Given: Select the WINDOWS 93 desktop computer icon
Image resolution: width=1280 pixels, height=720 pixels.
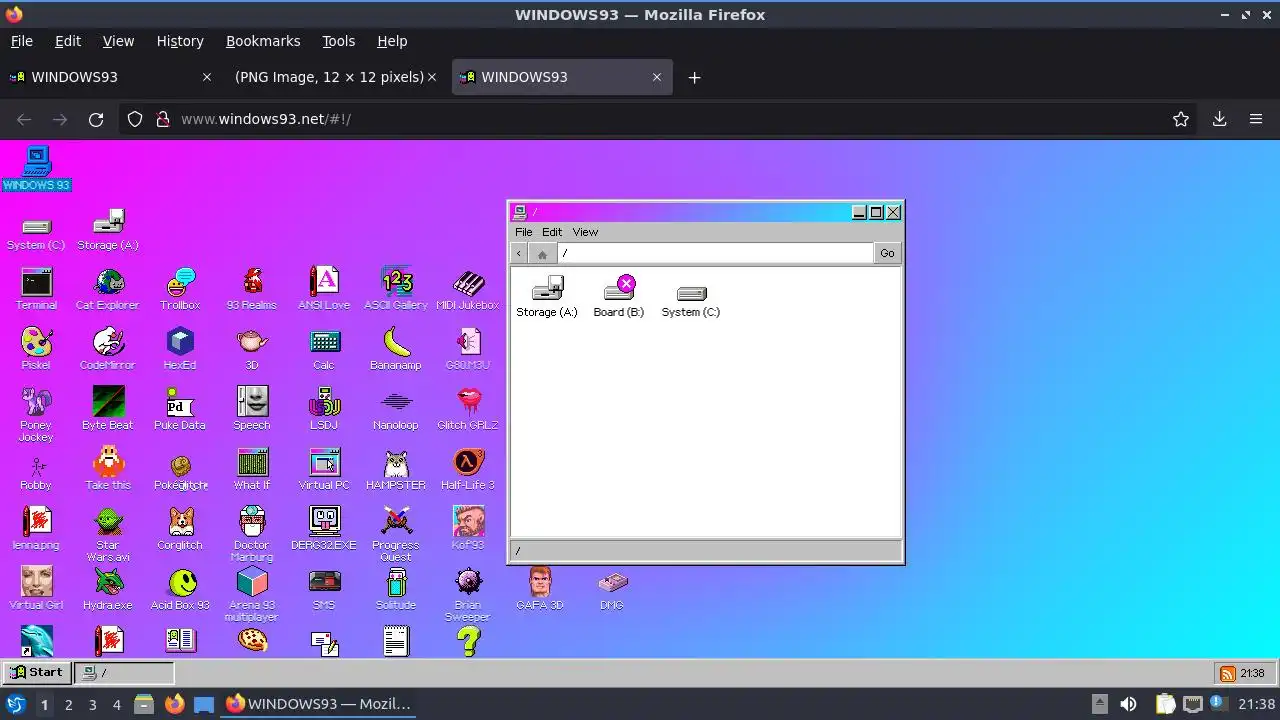Looking at the screenshot, I should (36, 168).
